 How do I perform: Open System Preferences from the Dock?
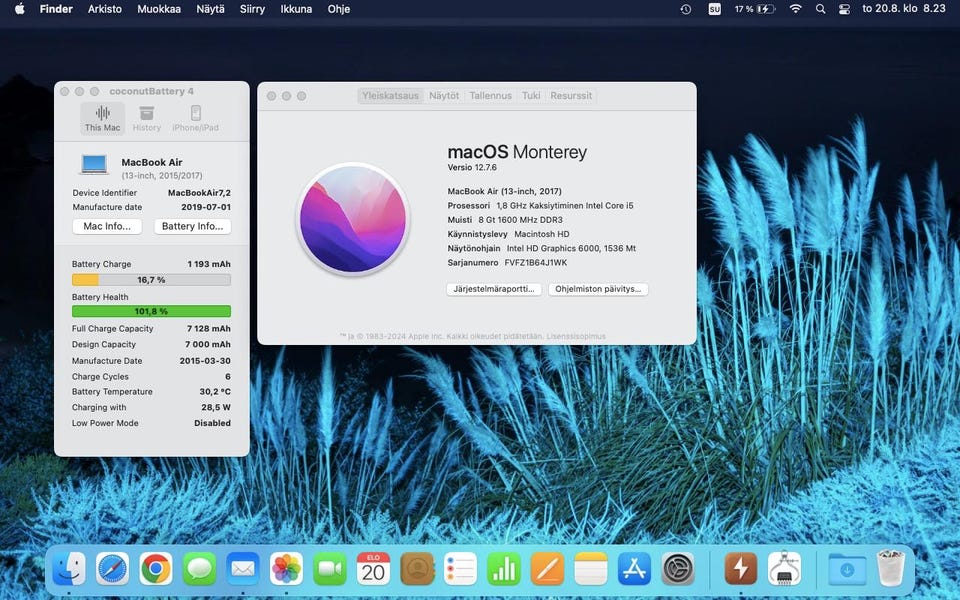(x=678, y=569)
